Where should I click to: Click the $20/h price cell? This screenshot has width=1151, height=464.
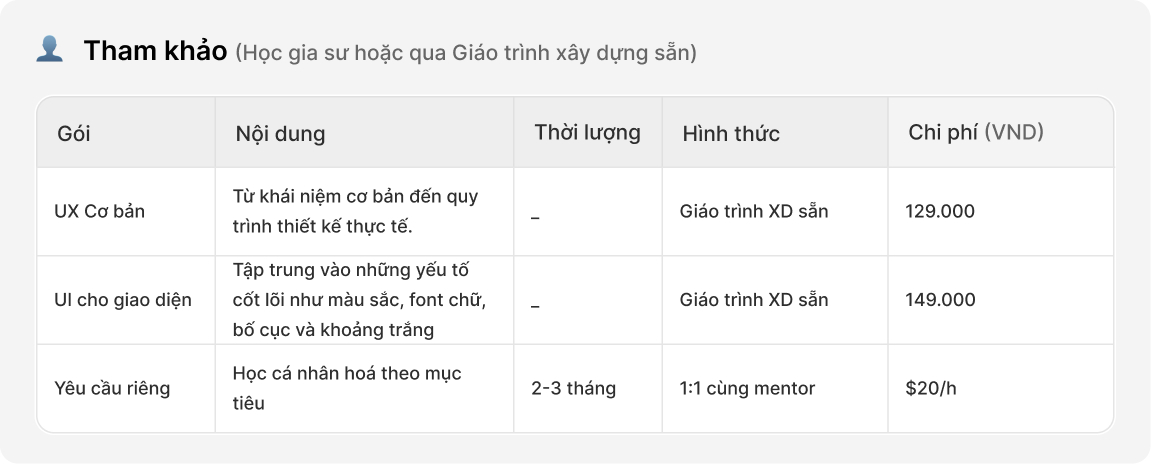tap(930, 388)
